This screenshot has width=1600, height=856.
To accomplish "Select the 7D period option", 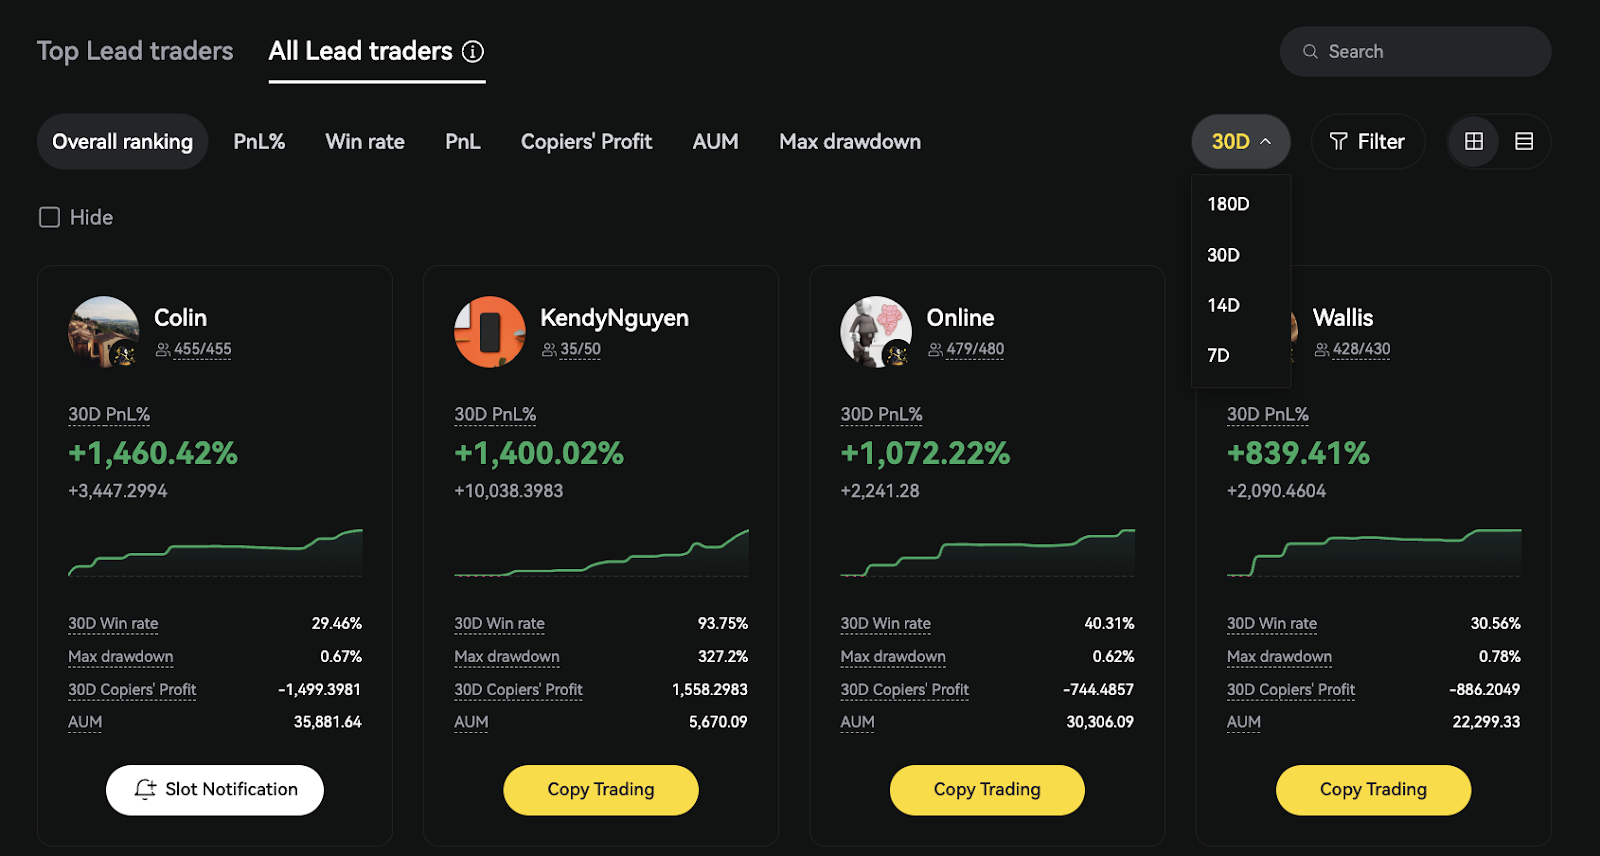I will pos(1218,355).
